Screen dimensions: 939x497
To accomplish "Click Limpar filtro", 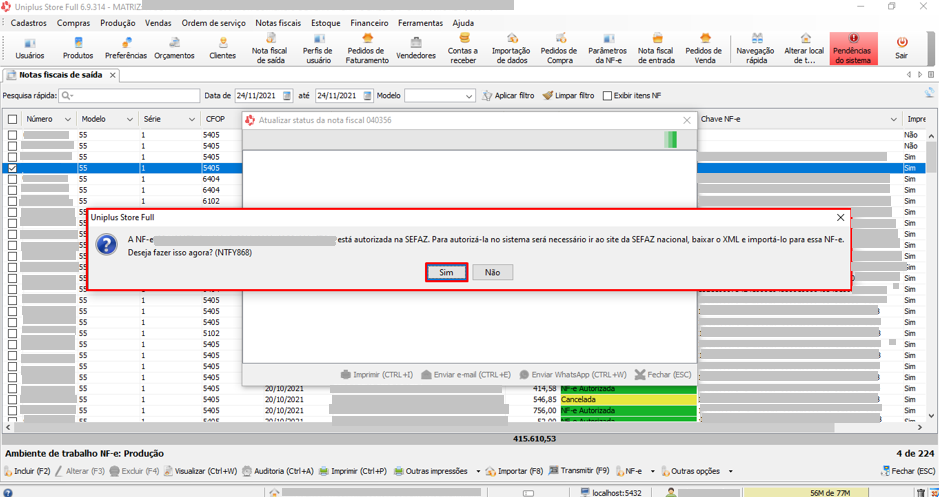I will [x=569, y=96].
